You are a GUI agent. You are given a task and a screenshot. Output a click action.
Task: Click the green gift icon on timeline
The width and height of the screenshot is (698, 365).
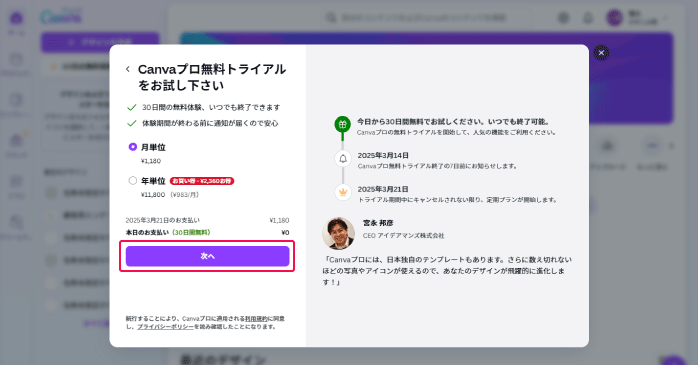pyautogui.click(x=342, y=124)
